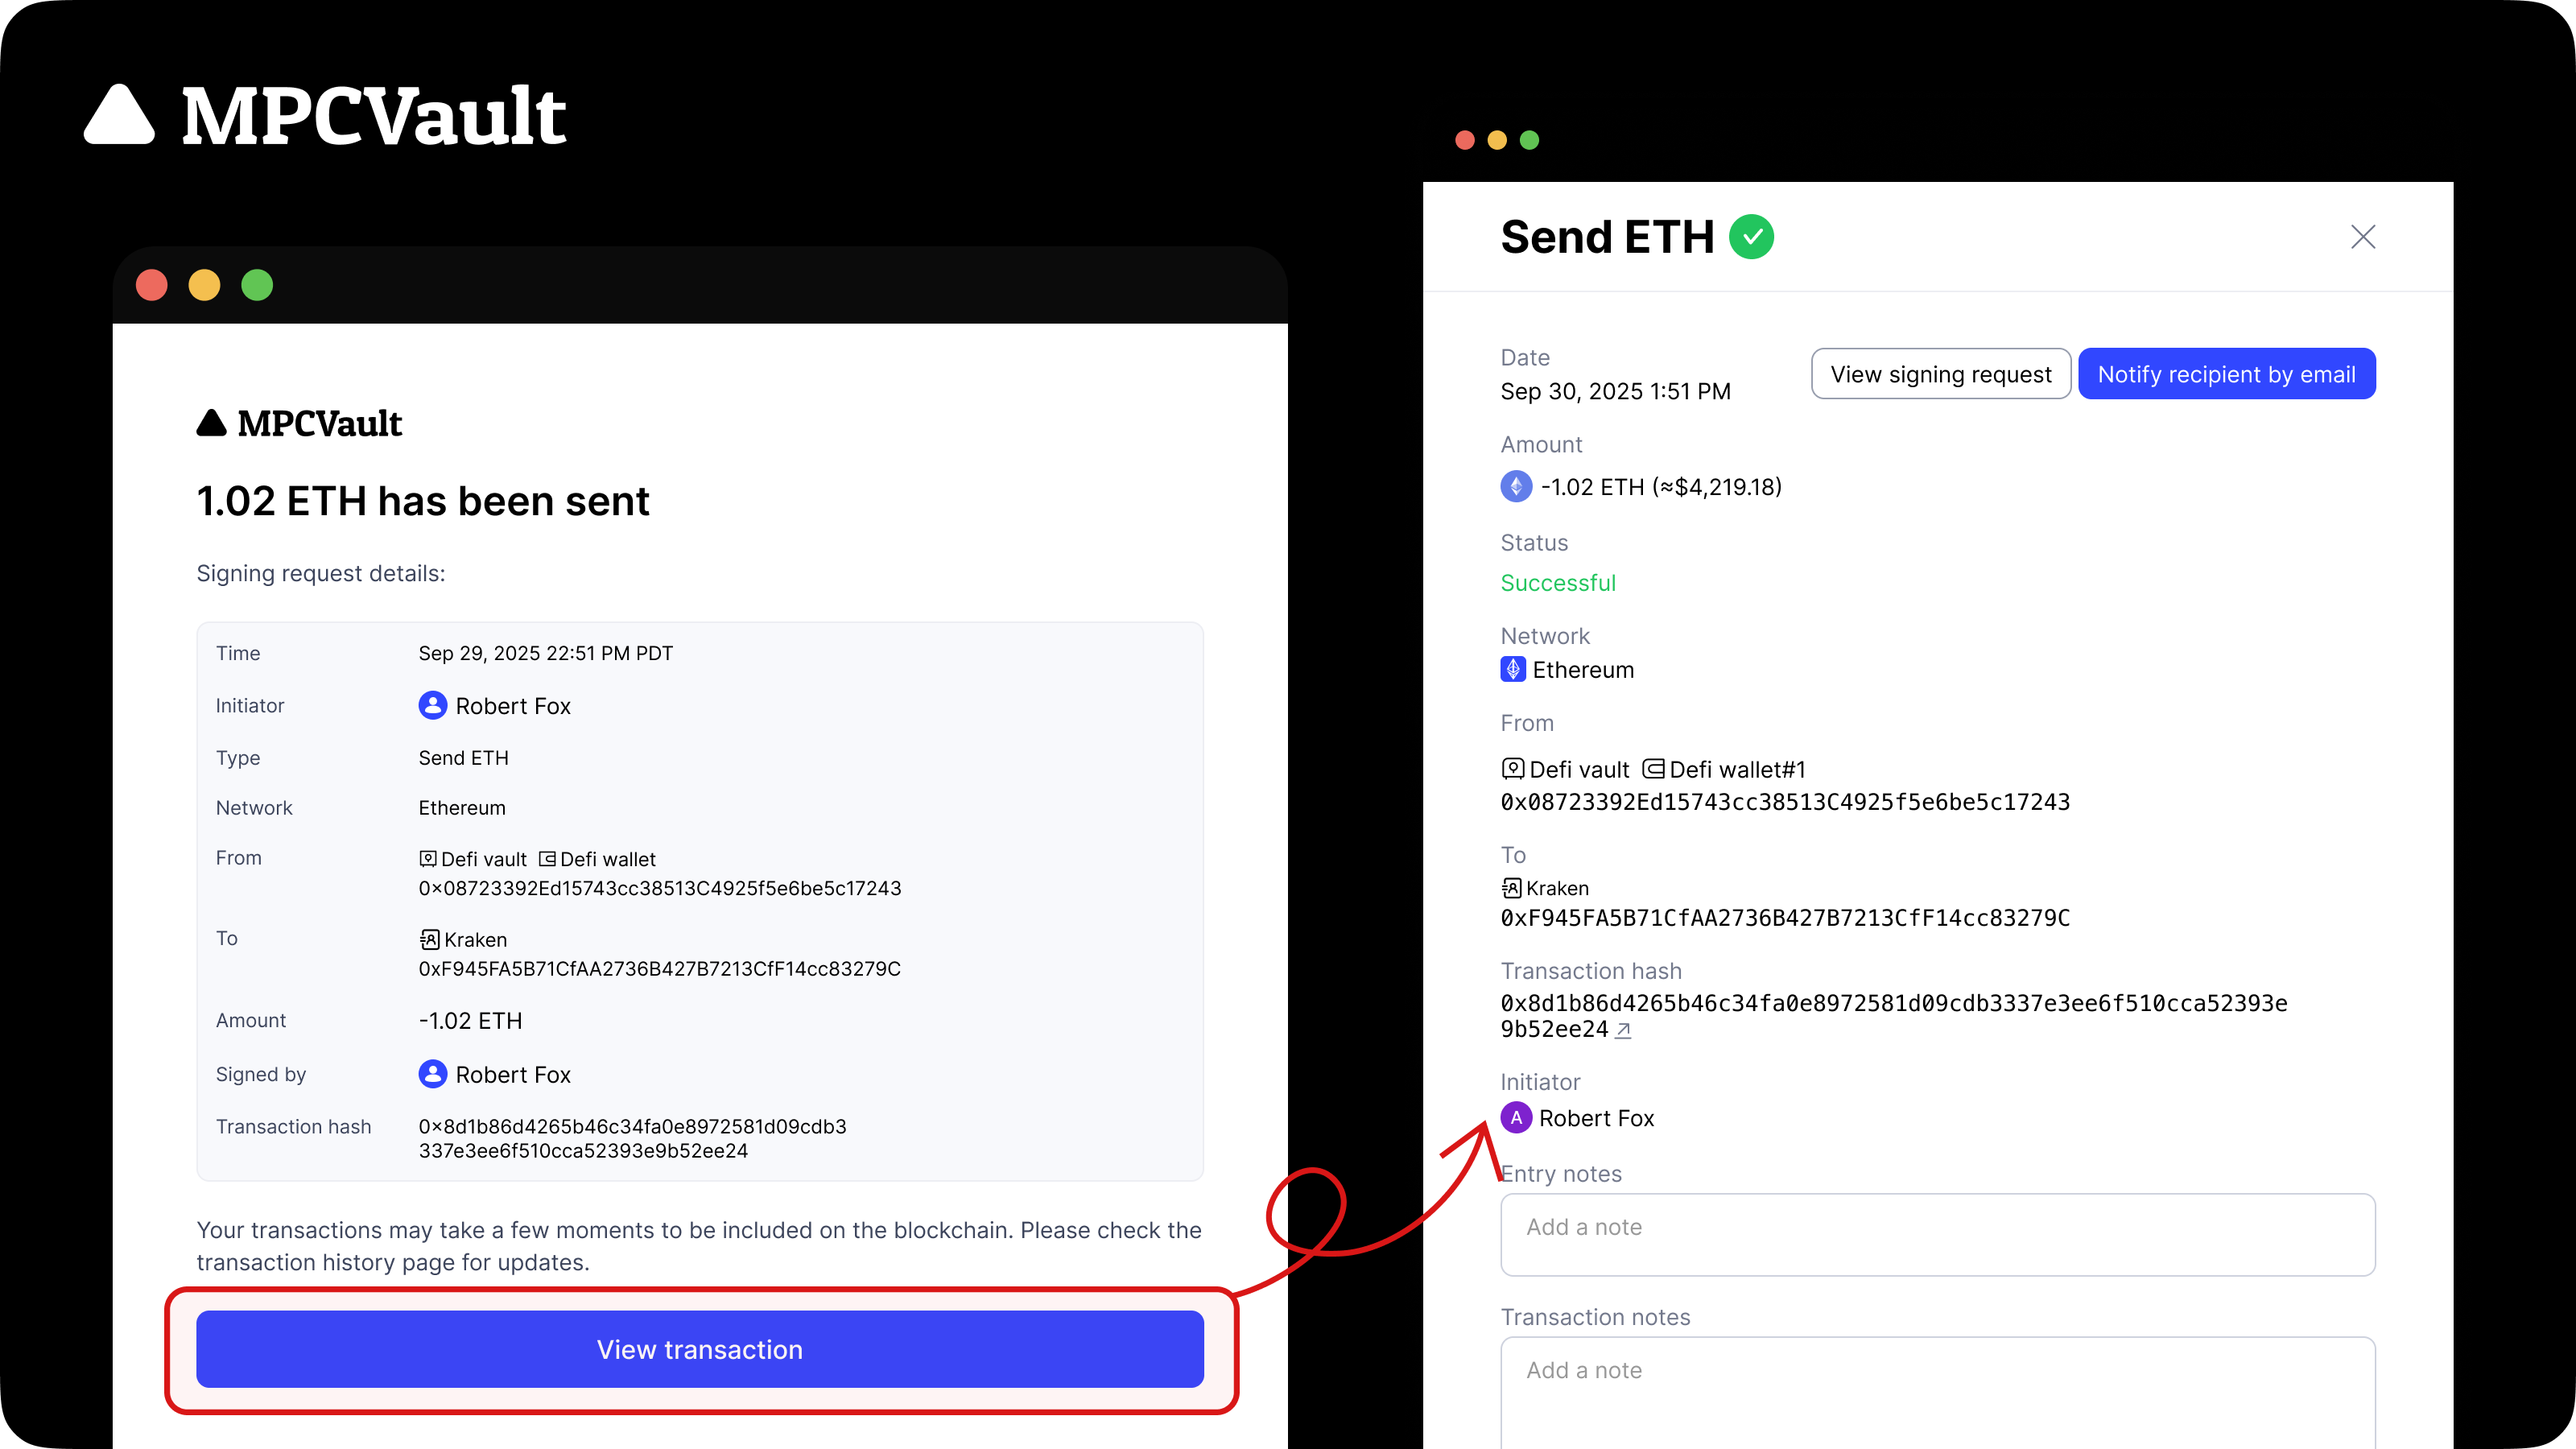Open transaction hash external link icon
Screen dimensions: 2576x1449
click(x=1623, y=1030)
